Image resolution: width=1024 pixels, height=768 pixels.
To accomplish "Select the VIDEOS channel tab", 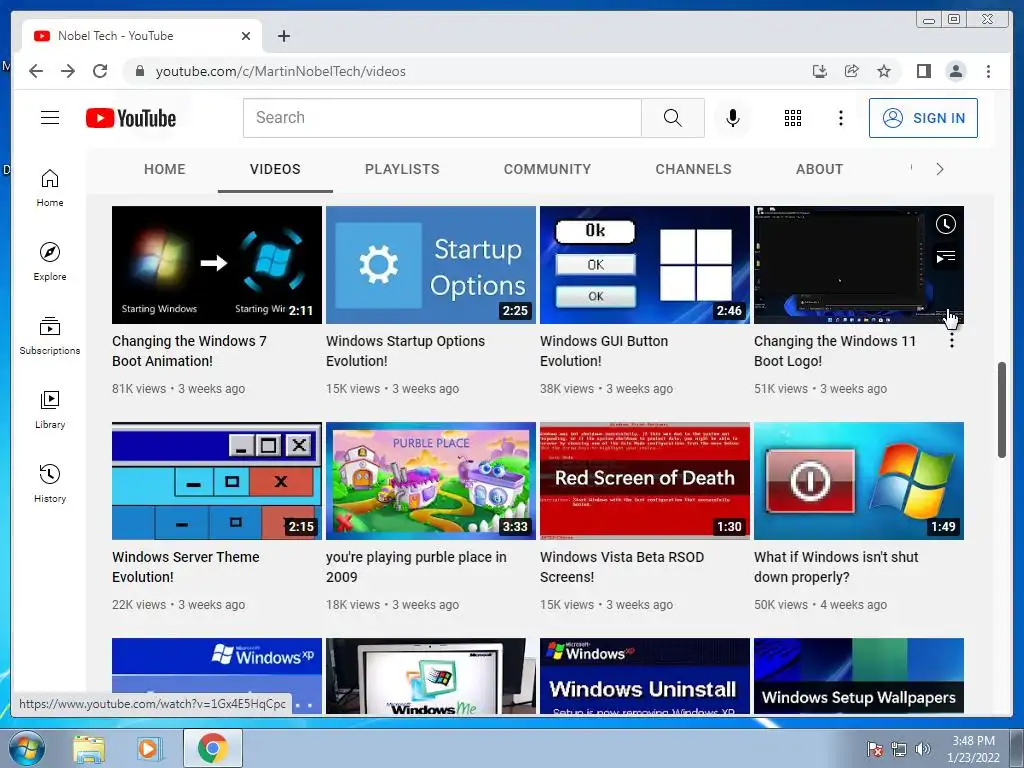I will pyautogui.click(x=275, y=169).
